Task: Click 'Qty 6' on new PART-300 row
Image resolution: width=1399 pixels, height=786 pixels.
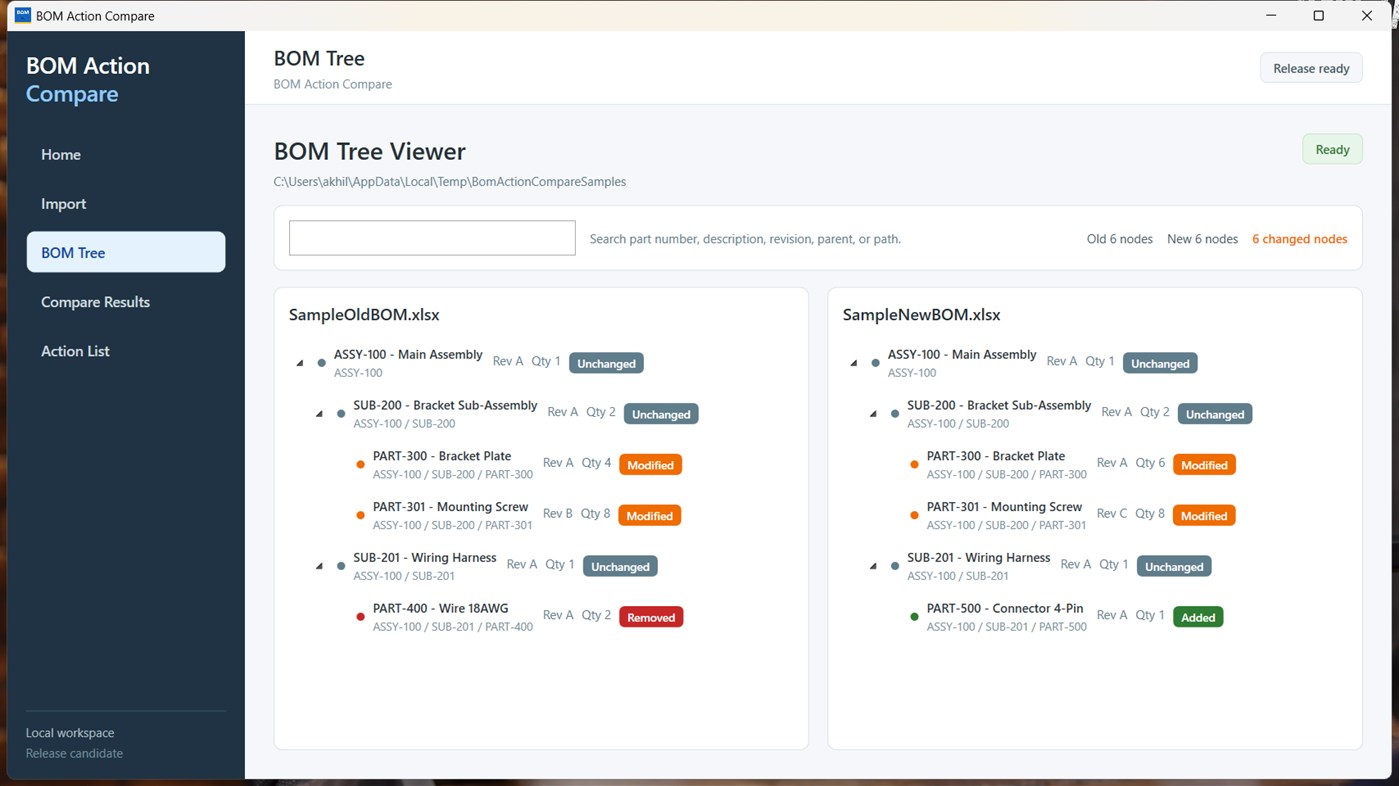Action: [1150, 463]
